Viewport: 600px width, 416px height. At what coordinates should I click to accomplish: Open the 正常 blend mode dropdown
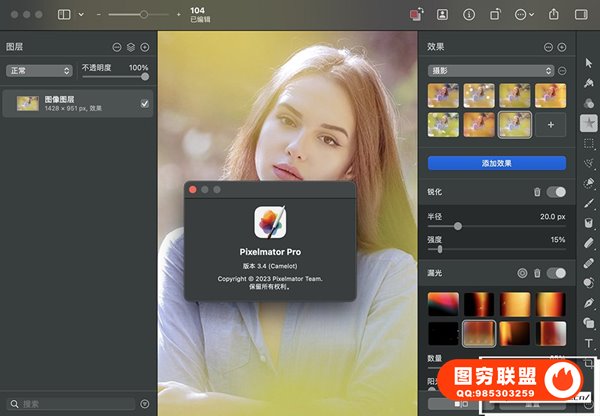[39, 71]
